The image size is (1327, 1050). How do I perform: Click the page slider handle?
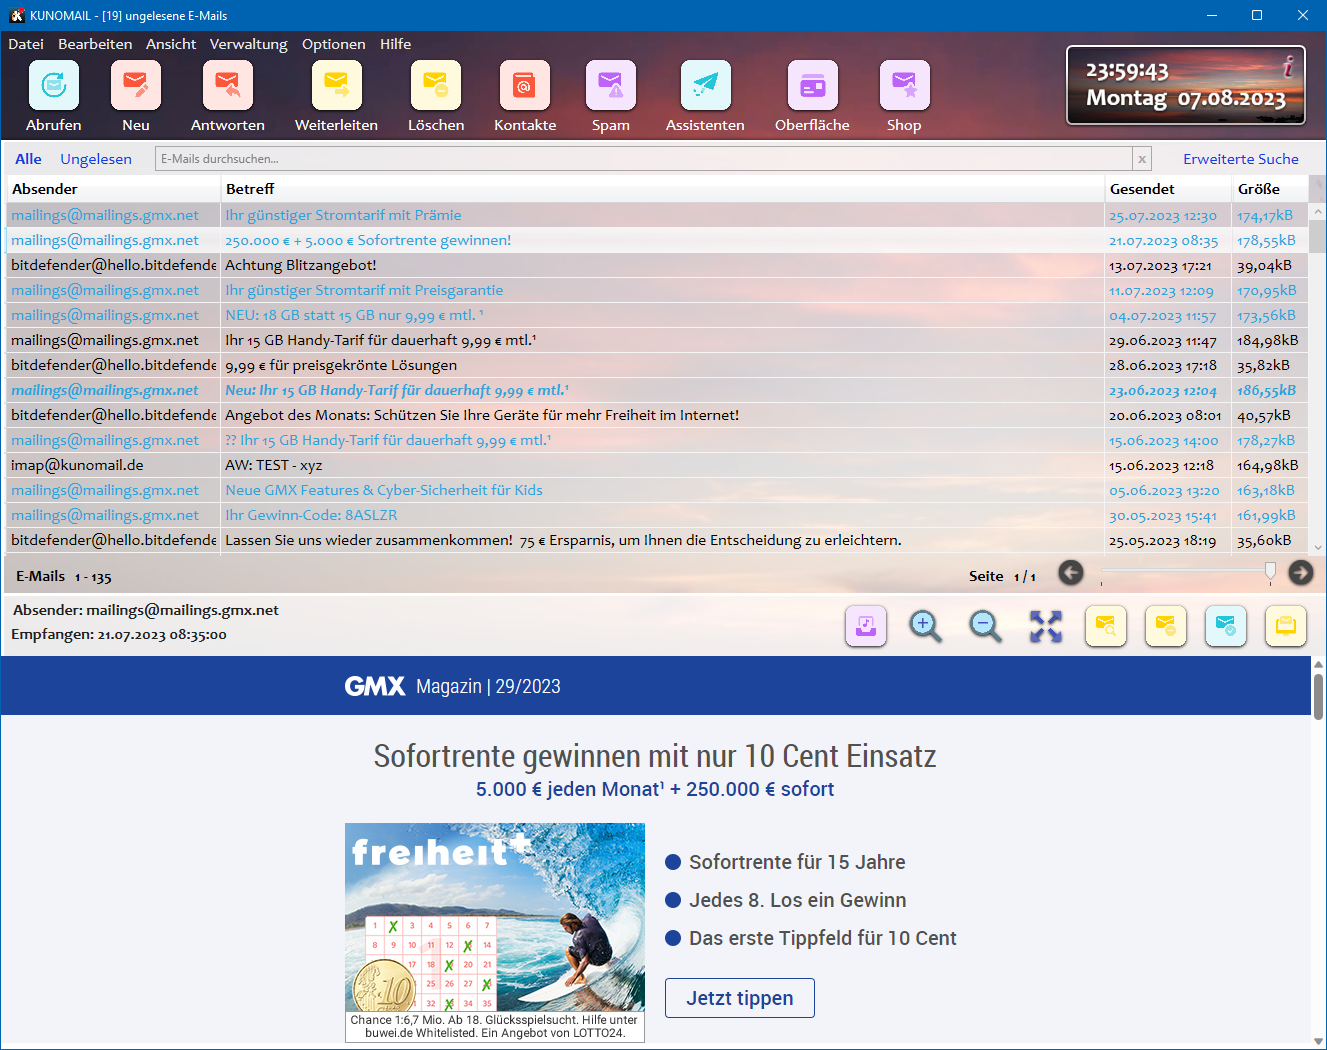coord(1270,571)
